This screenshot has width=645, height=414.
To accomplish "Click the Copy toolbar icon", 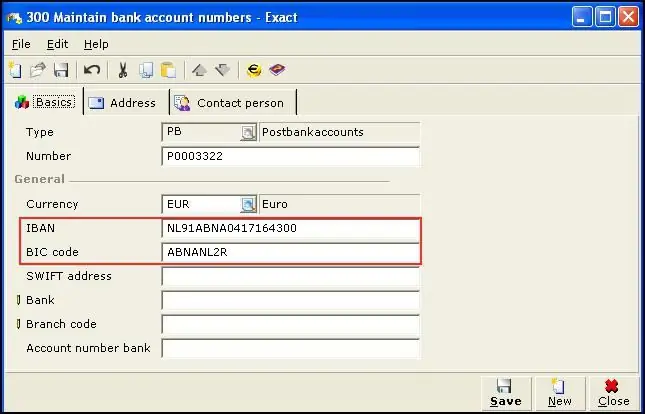I will pyautogui.click(x=146, y=70).
